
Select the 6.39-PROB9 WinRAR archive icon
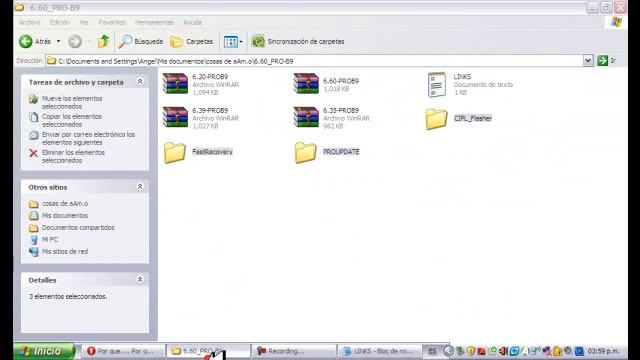(x=175, y=117)
